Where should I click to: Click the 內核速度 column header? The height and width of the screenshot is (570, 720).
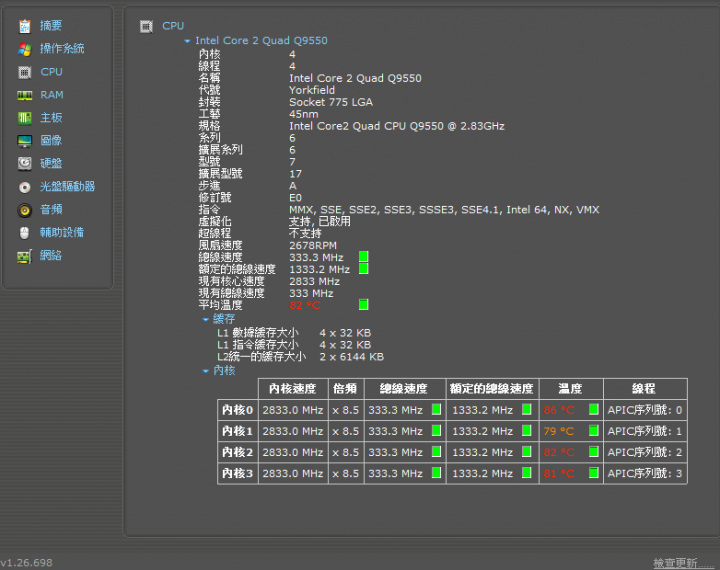tap(293, 389)
